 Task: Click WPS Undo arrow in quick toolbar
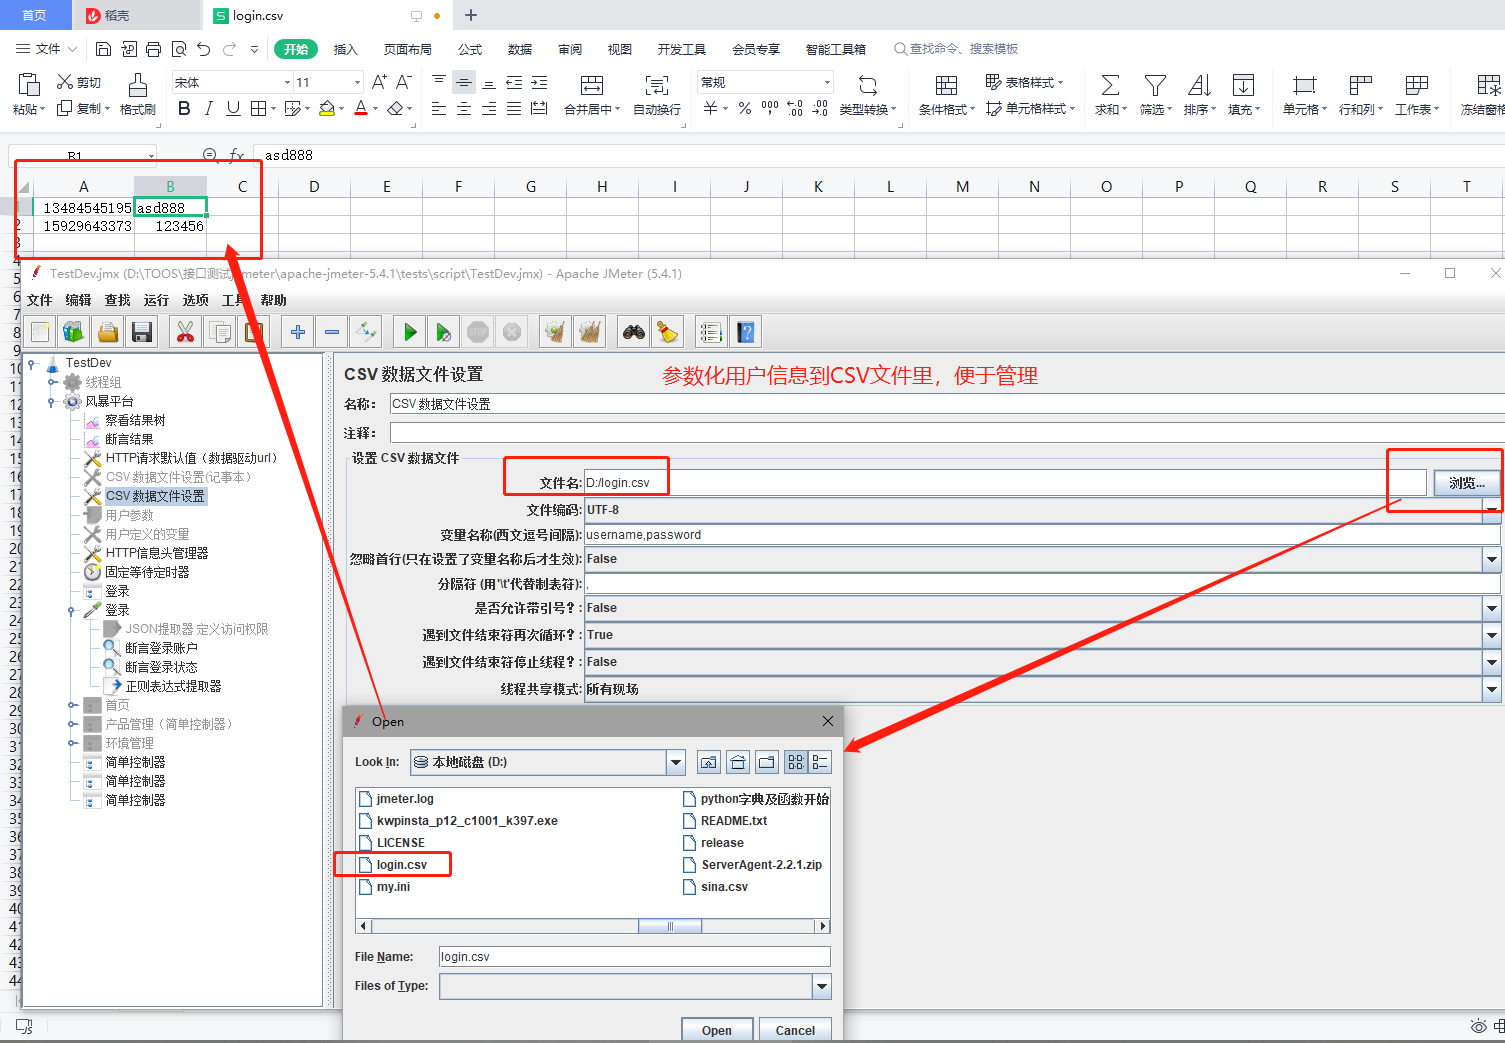point(204,49)
